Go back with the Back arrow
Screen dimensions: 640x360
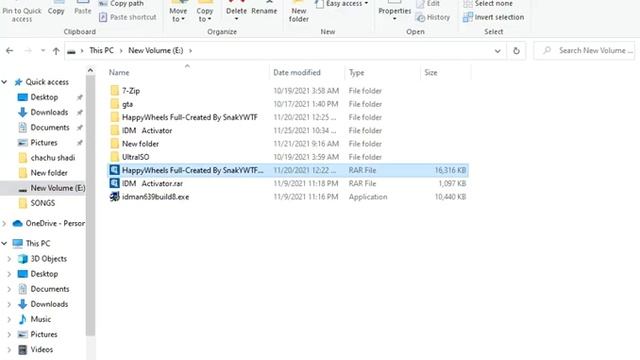point(10,51)
